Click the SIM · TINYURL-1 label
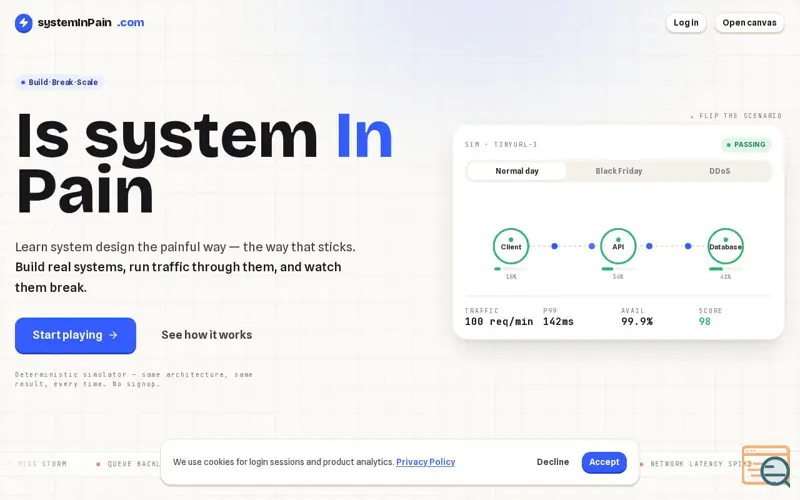Viewport: 800px width, 500px height. pos(501,144)
